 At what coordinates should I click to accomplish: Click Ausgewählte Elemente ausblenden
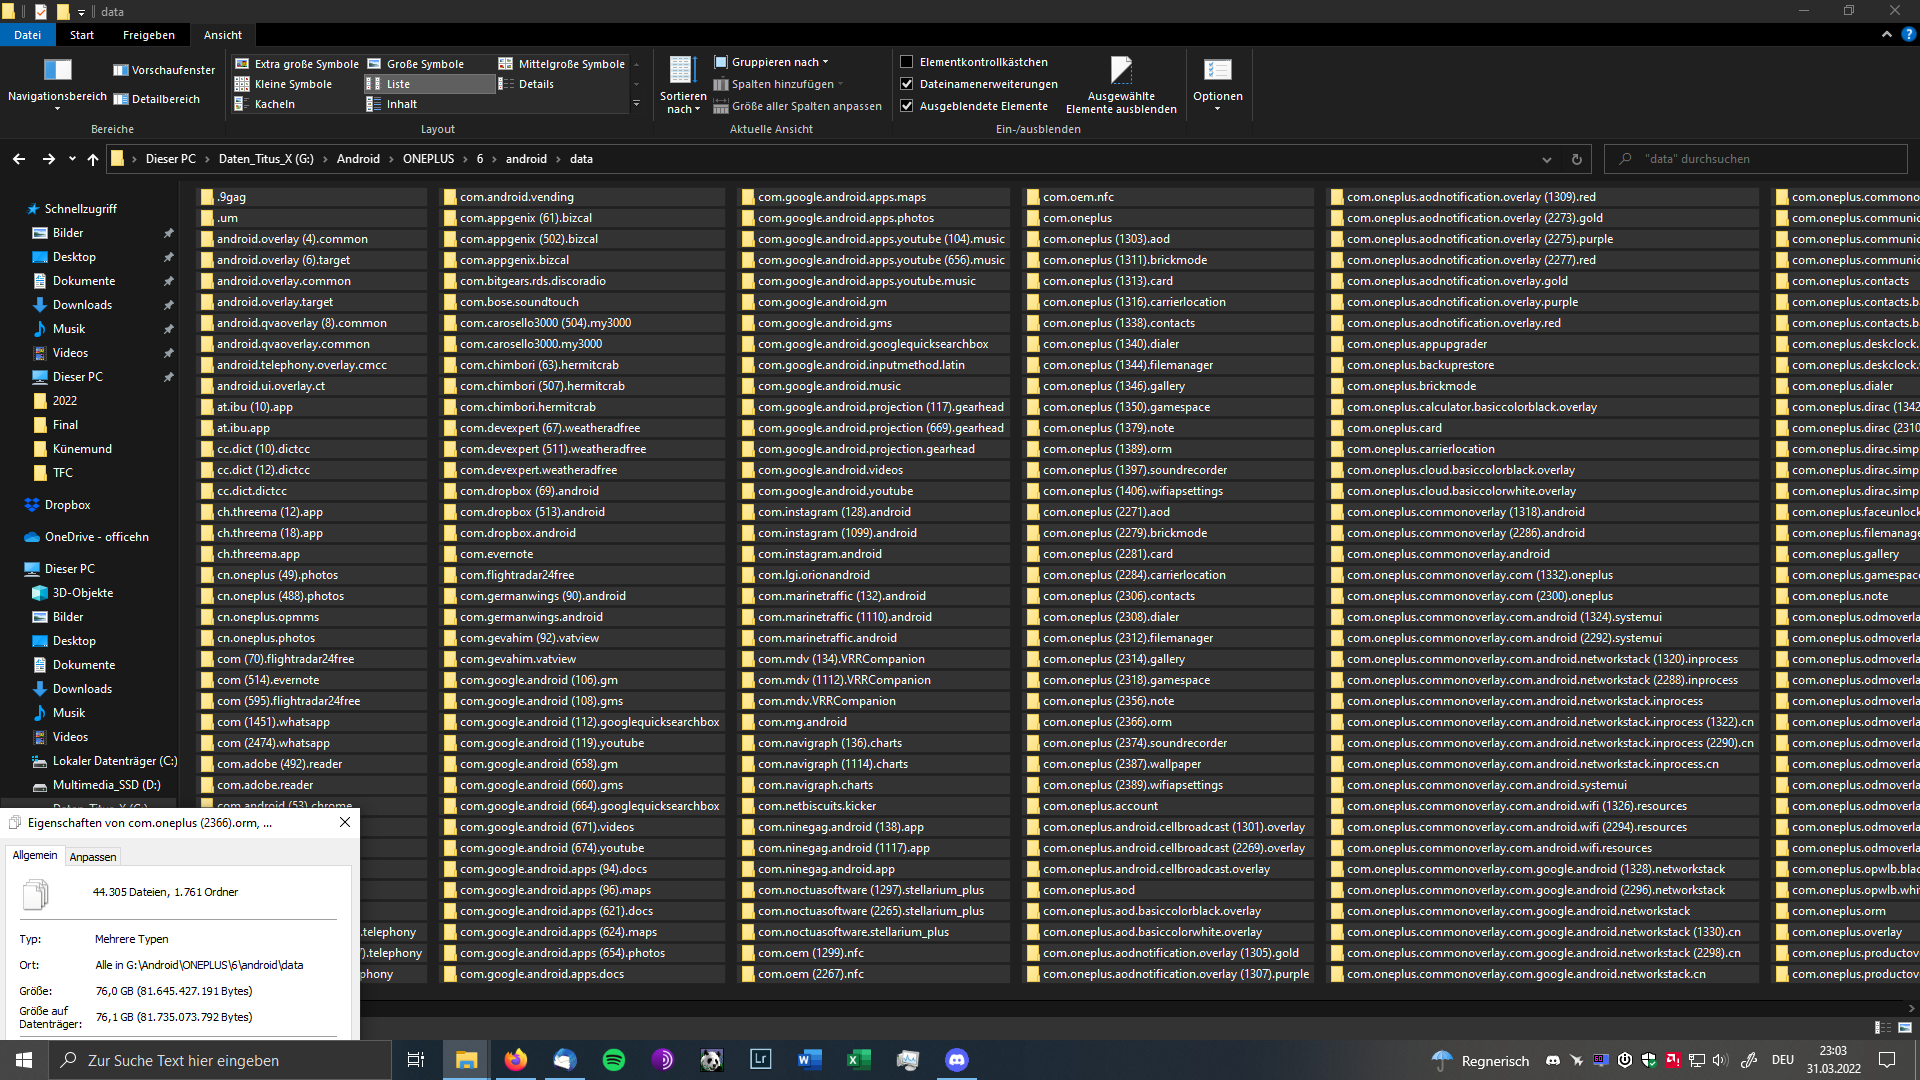1121,85
